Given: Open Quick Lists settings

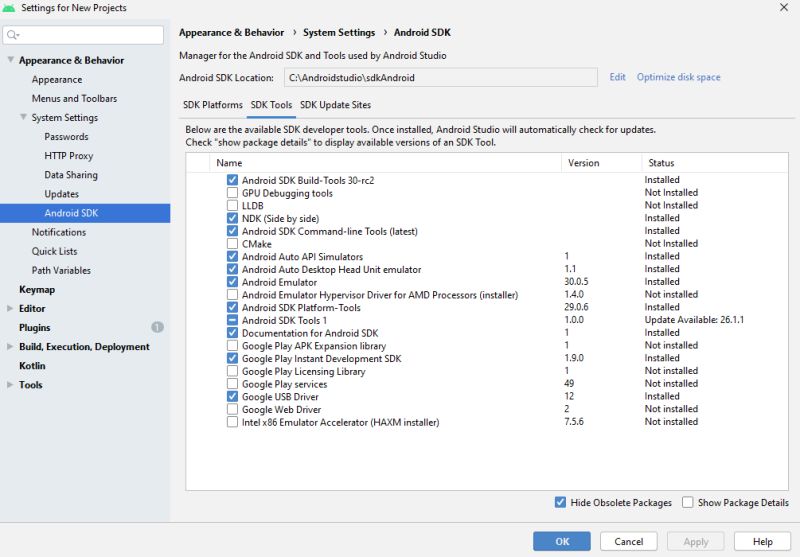Looking at the screenshot, I should click(55, 251).
